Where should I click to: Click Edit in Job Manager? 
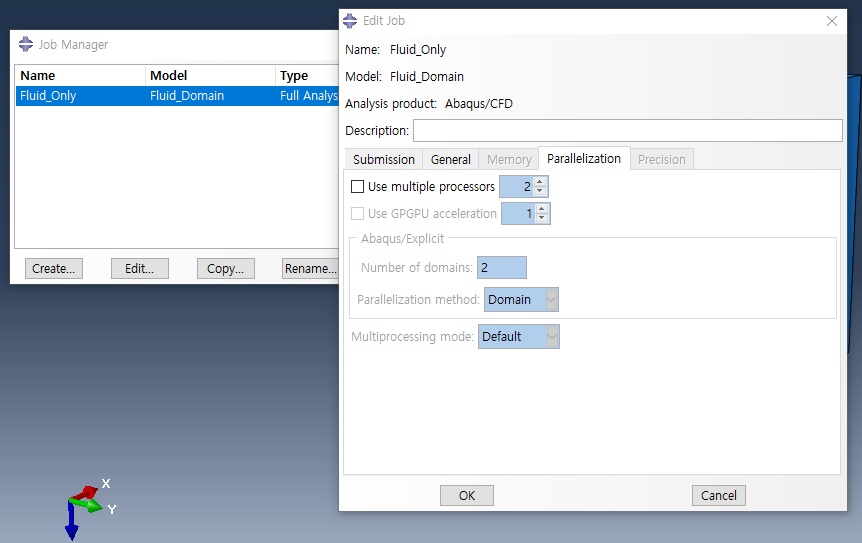click(139, 268)
